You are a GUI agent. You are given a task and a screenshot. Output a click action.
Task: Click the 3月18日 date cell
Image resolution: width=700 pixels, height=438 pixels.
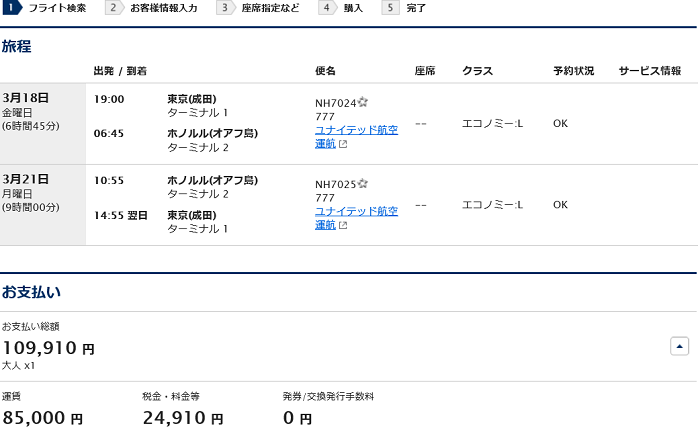(x=43, y=124)
